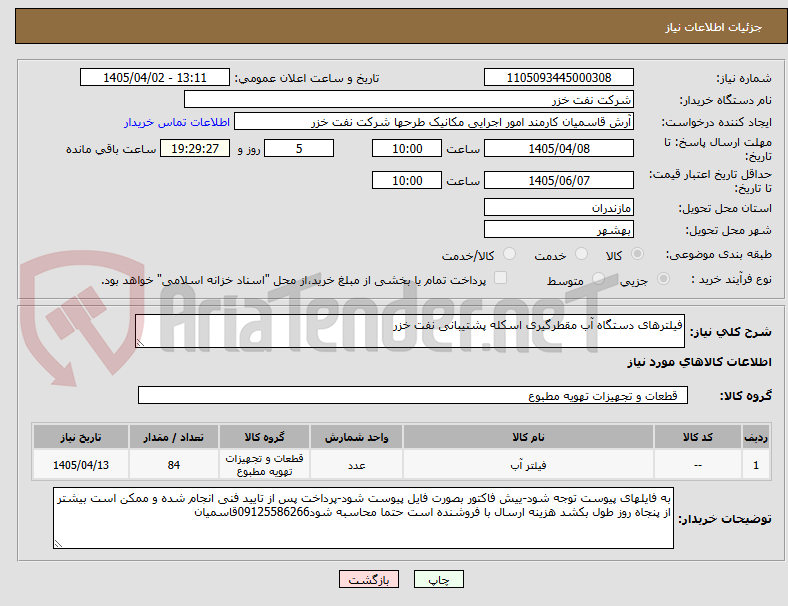Open the اطلاعات تماس خریدار link
The width and height of the screenshot is (788, 606).
(177, 122)
